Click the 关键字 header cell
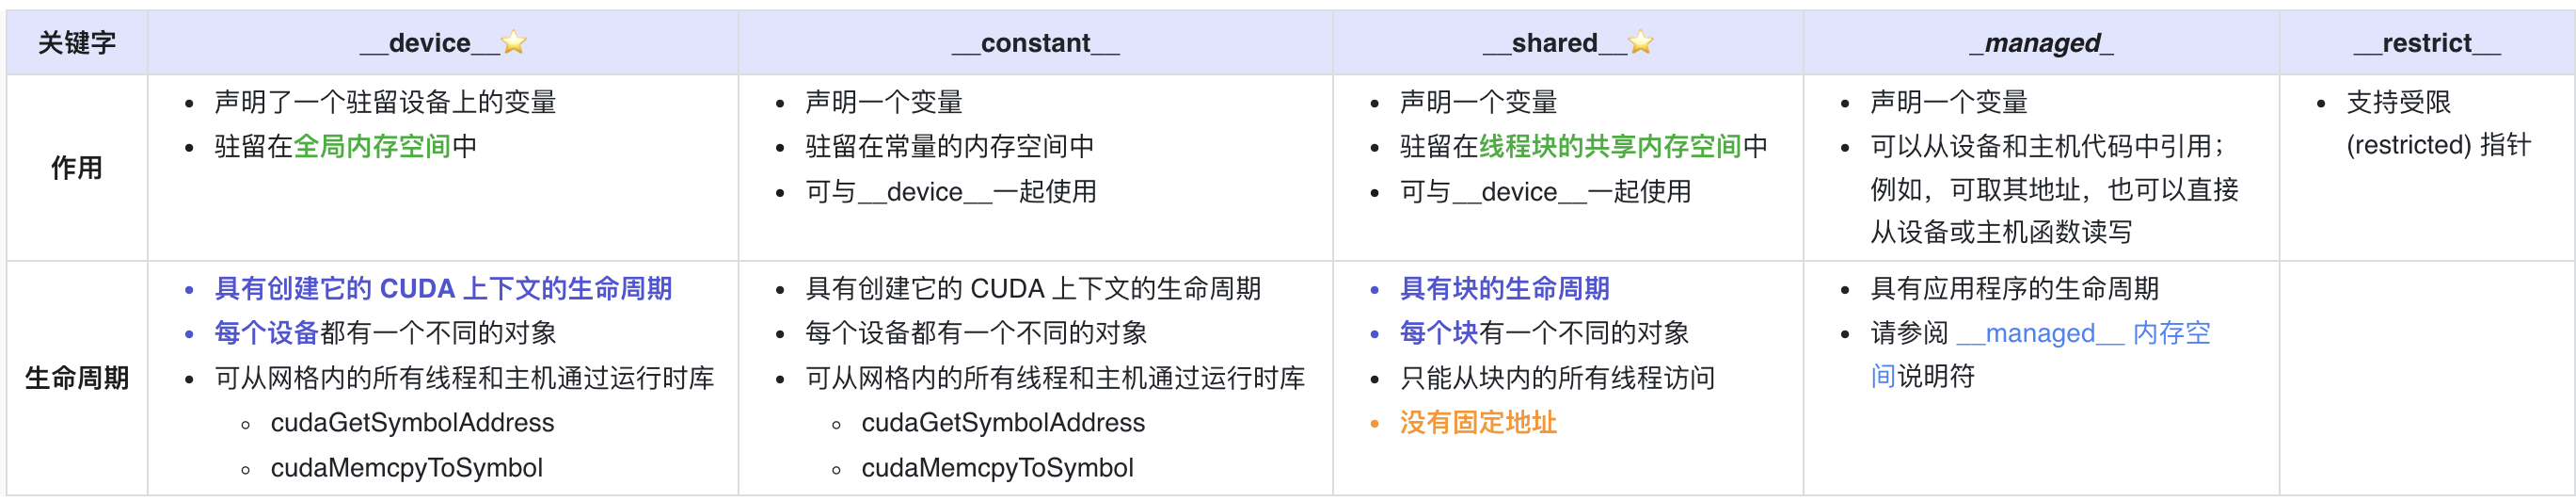Screen dimensions: 2576x501 point(77,43)
